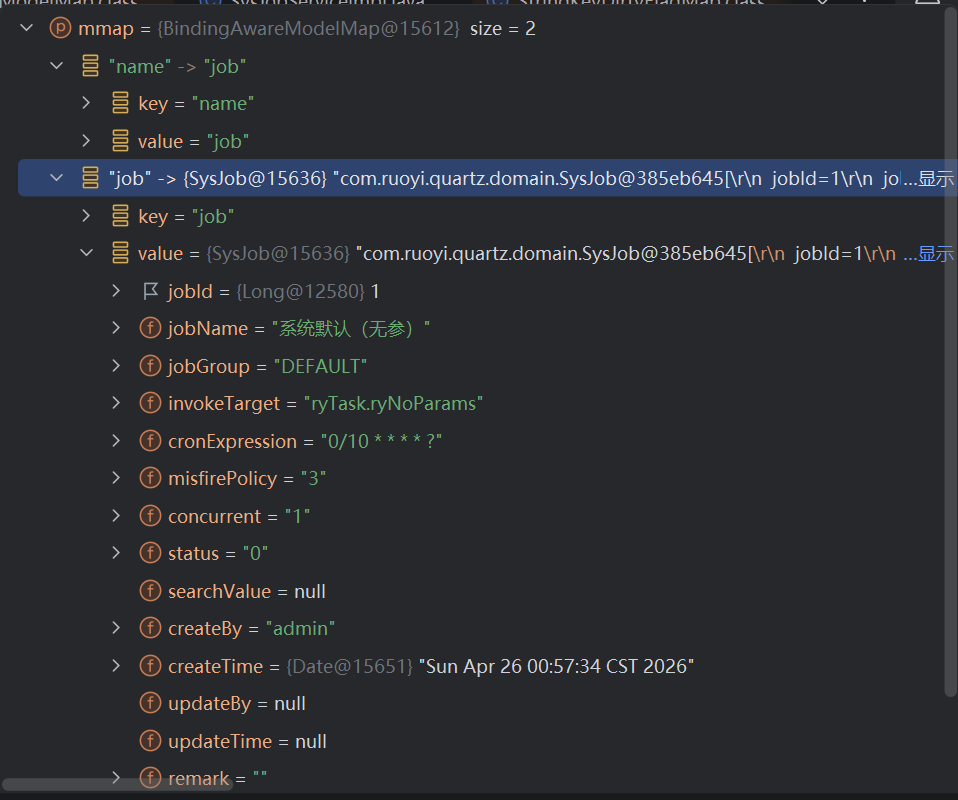Screen dimensions: 958x800
Task: Click the icon beside value = "job"
Action: [120, 141]
